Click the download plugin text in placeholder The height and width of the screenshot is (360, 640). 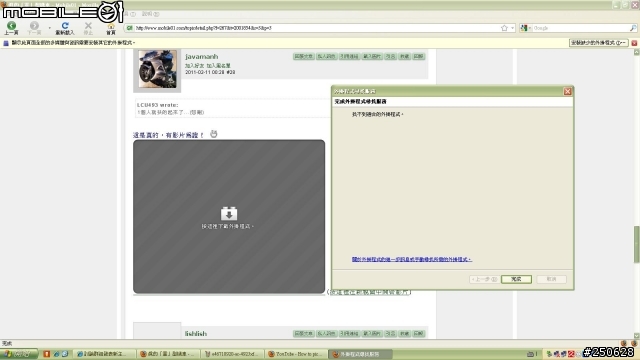click(x=227, y=226)
